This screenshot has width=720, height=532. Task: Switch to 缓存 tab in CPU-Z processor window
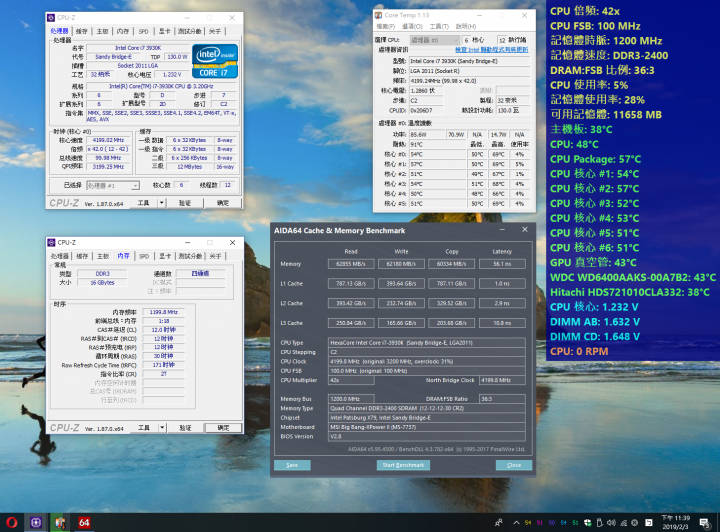[x=81, y=31]
